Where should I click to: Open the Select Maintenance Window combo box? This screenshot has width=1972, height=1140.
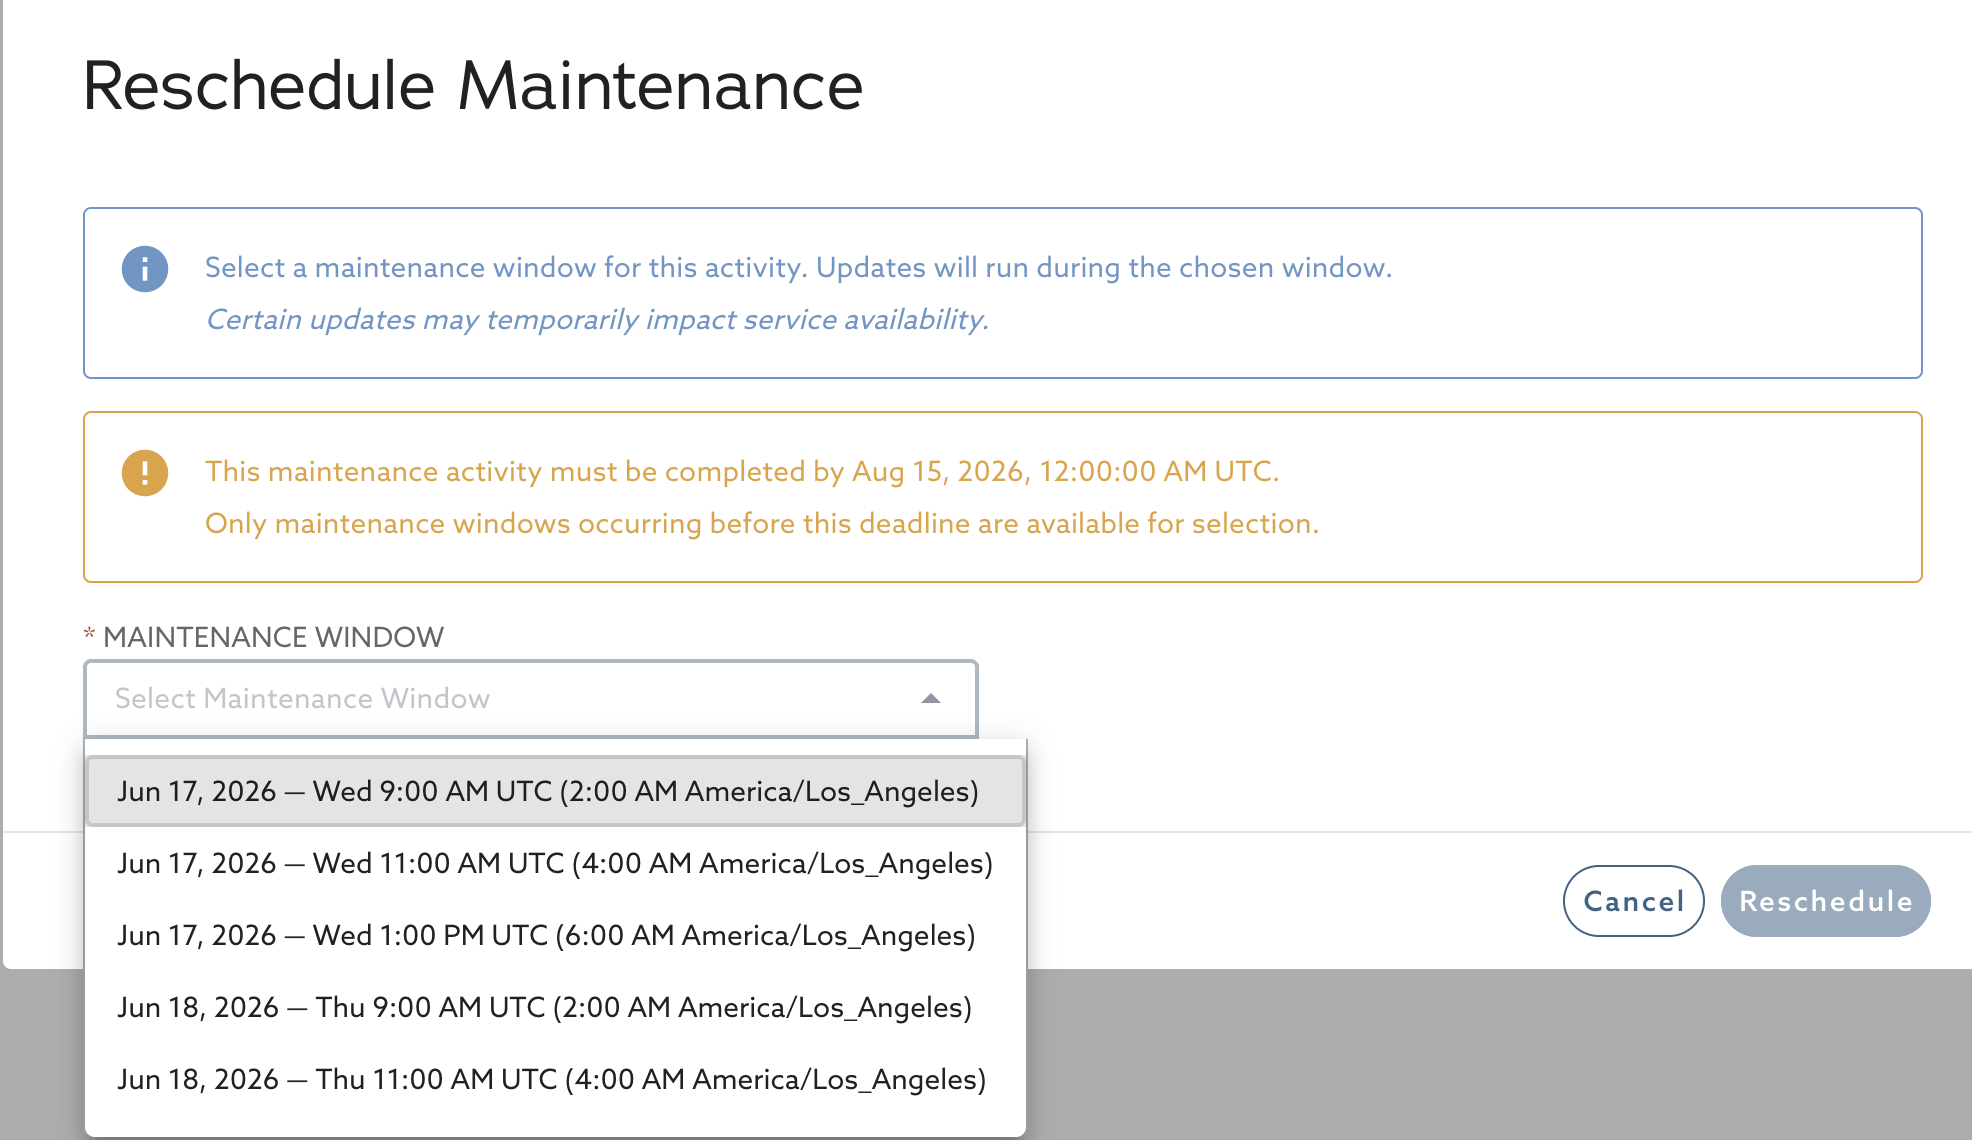pos(531,699)
